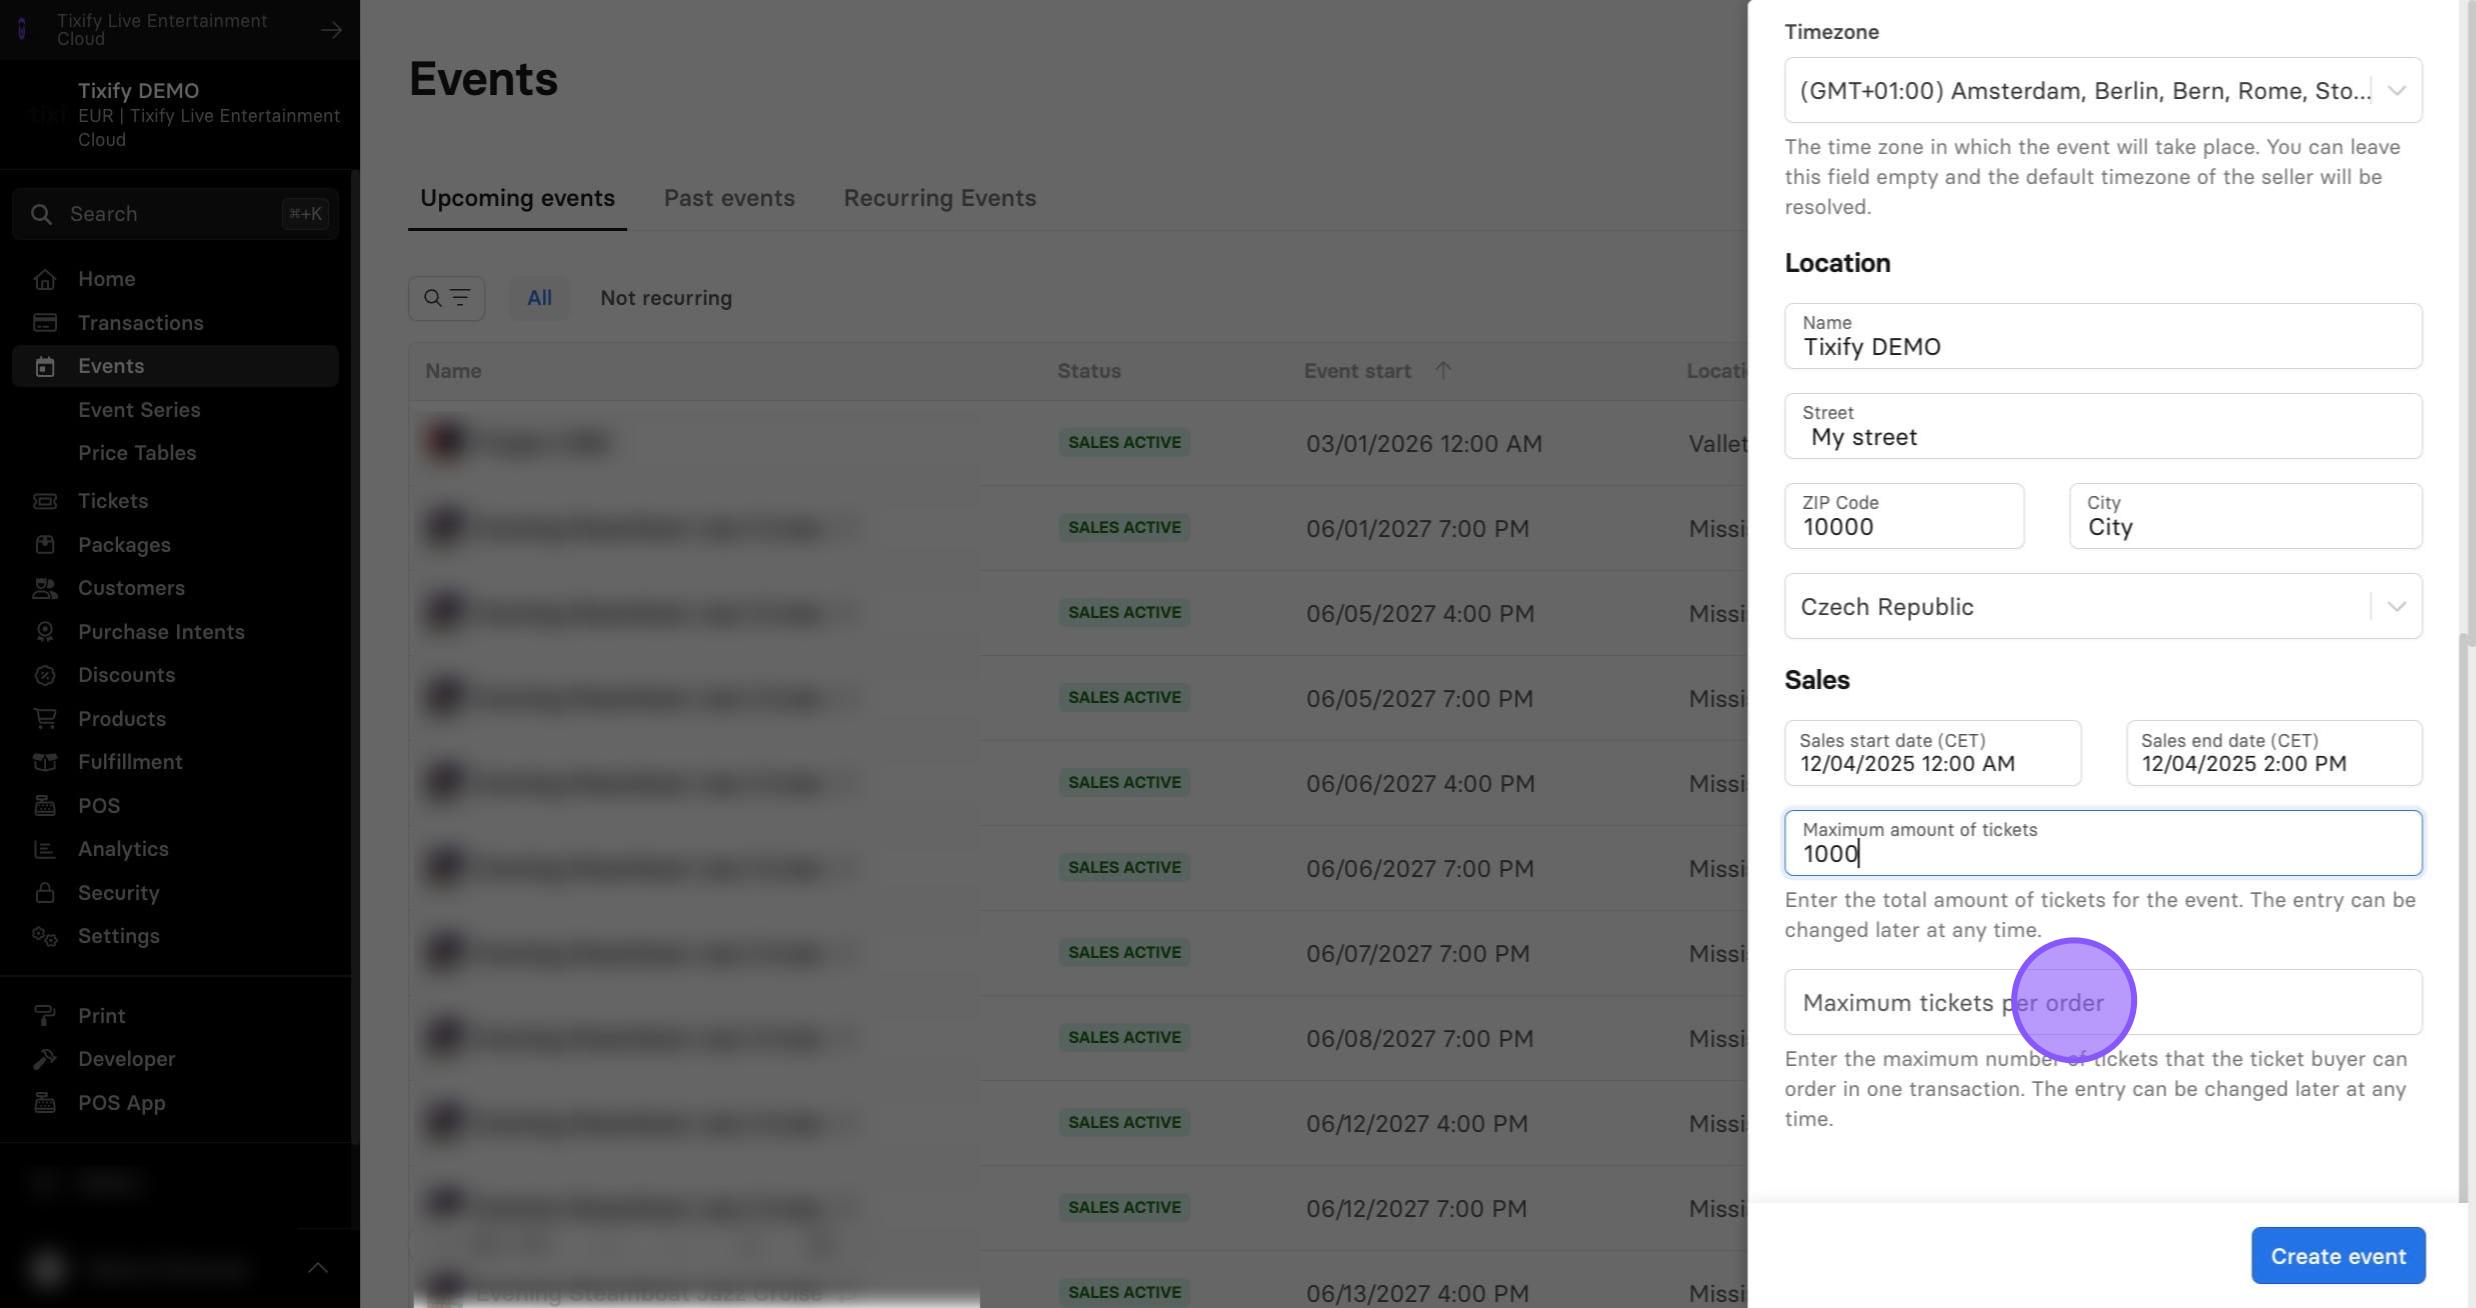The width and height of the screenshot is (2476, 1308).
Task: Open Purchase Intents icon
Action: 44,632
